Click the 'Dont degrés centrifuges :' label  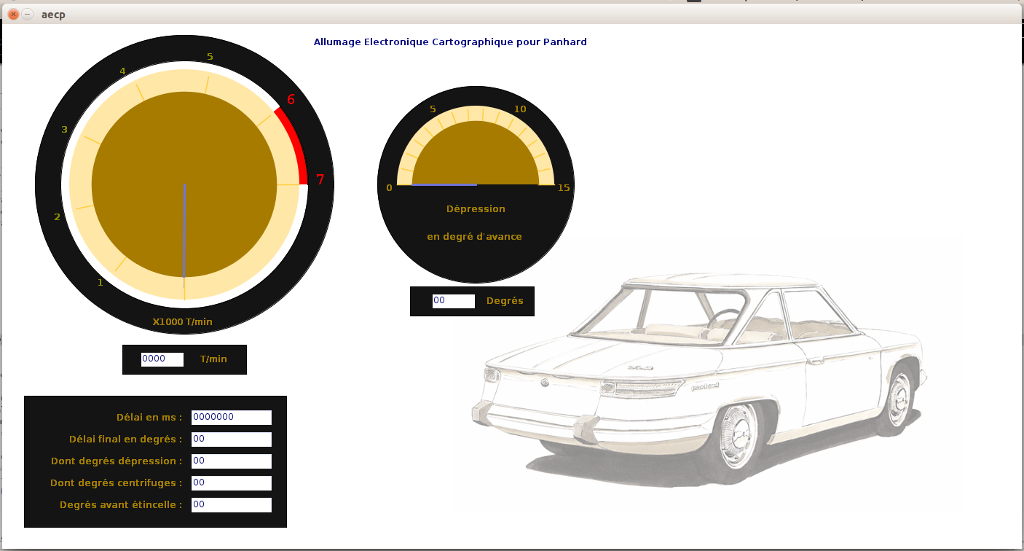[116, 483]
